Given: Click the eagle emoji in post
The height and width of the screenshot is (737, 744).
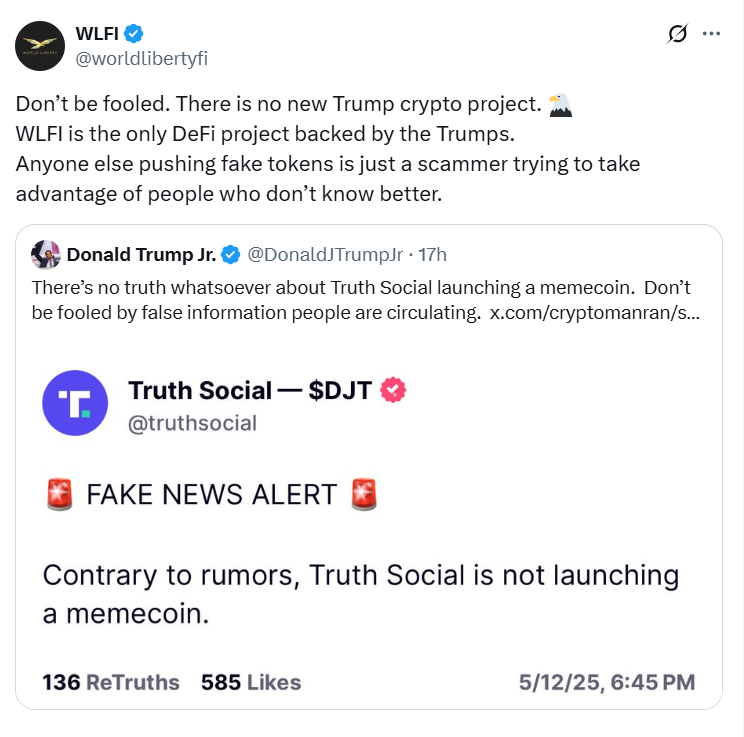Looking at the screenshot, I should click(562, 103).
